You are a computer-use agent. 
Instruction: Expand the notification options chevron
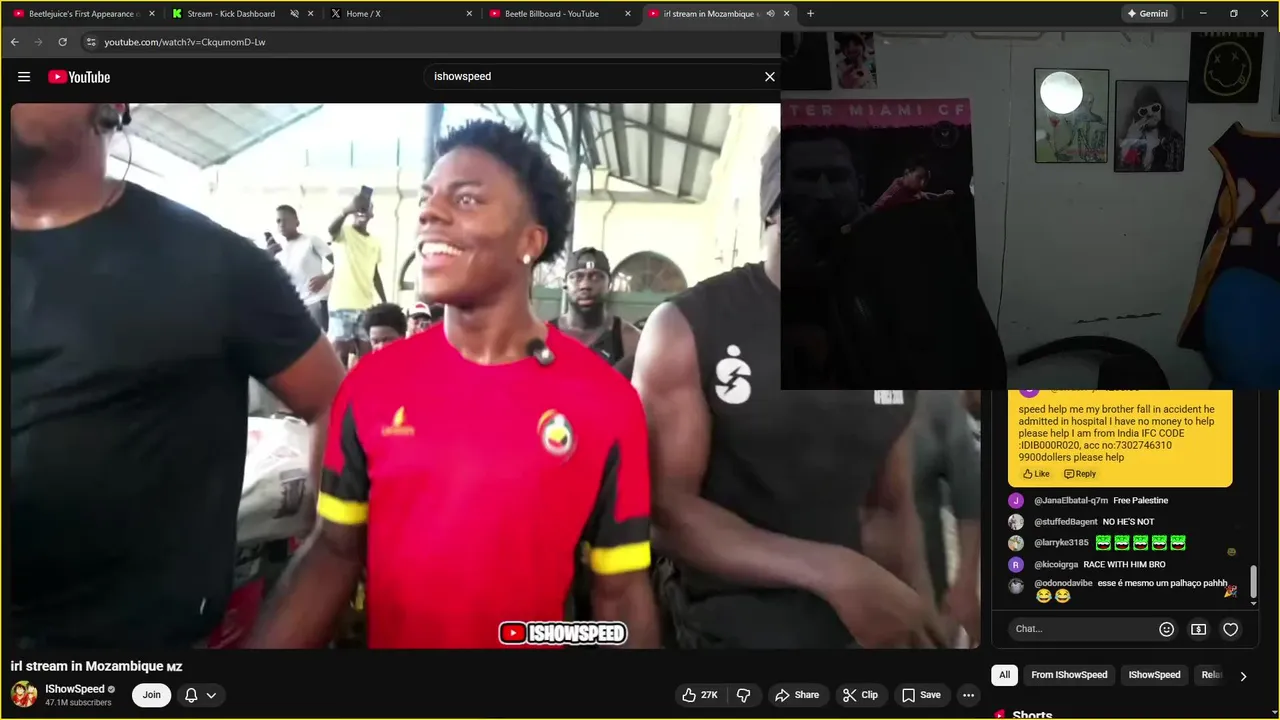point(211,695)
